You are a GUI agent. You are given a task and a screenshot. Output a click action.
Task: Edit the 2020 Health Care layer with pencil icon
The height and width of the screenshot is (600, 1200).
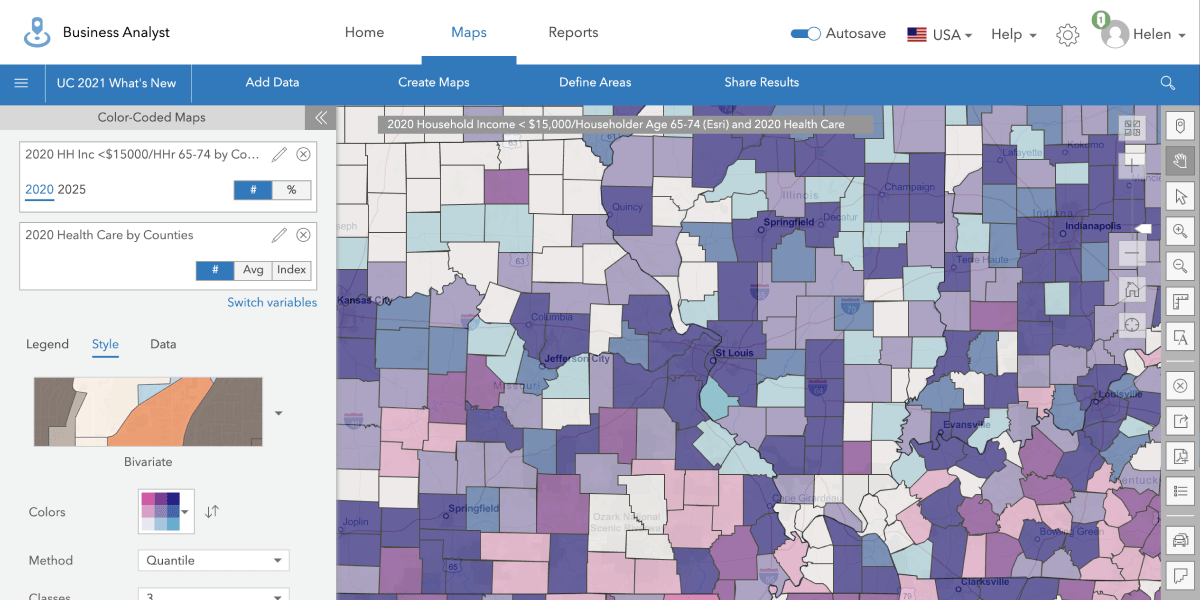pyautogui.click(x=281, y=234)
